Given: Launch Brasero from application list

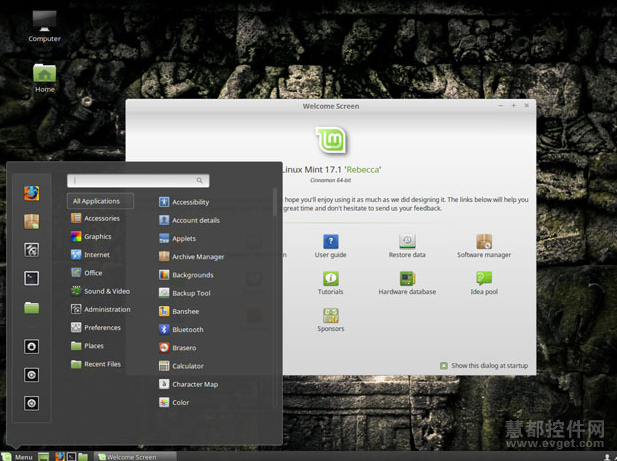Looking at the screenshot, I should [x=177, y=348].
